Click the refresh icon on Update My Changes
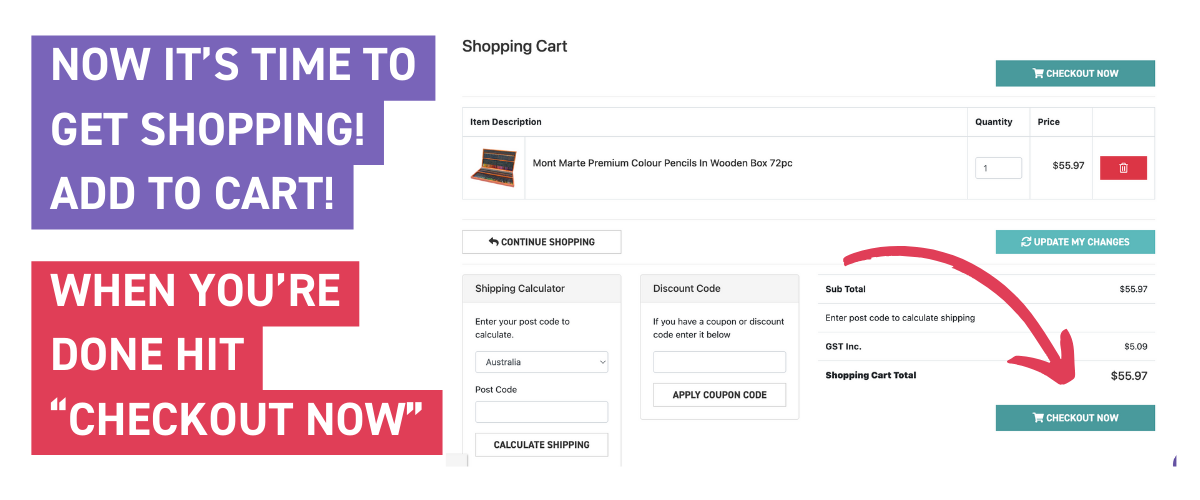Image resolution: width=1200 pixels, height=500 pixels. [x=1026, y=242]
